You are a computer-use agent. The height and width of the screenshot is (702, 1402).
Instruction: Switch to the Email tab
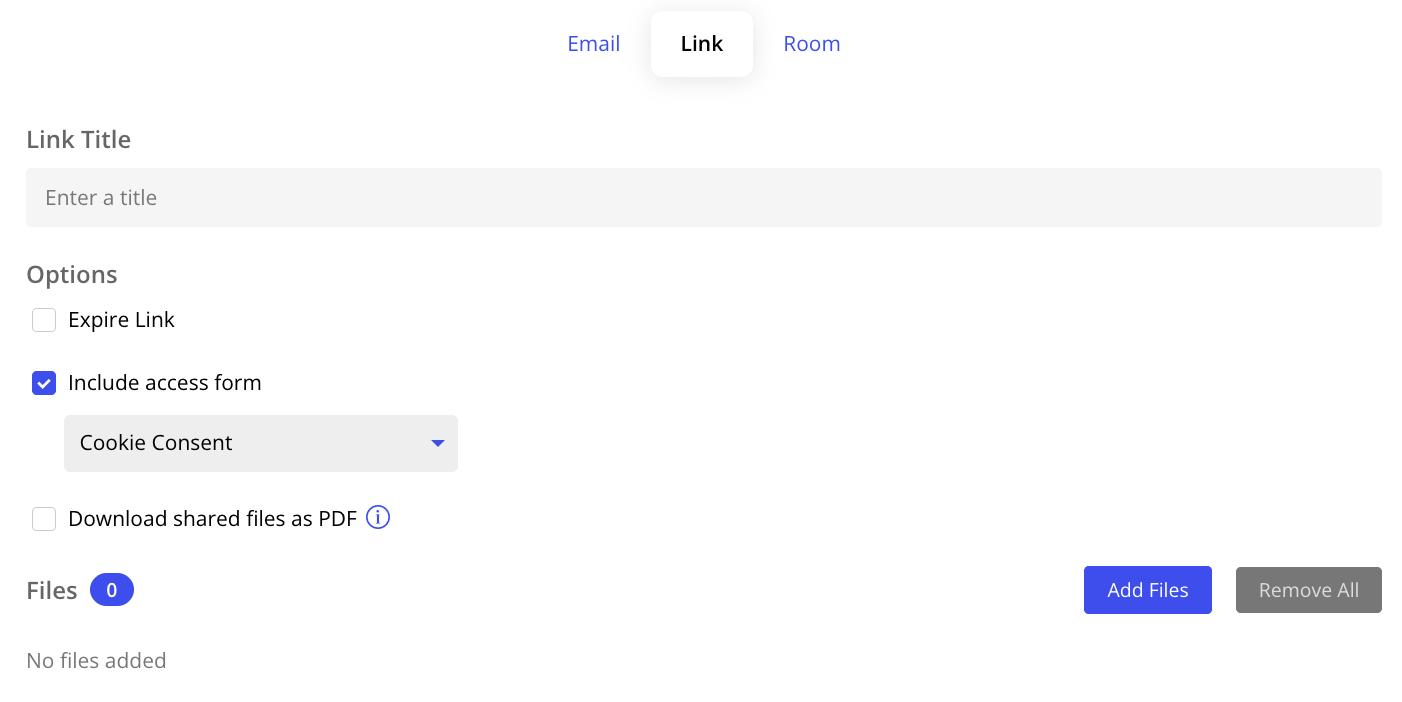point(593,43)
